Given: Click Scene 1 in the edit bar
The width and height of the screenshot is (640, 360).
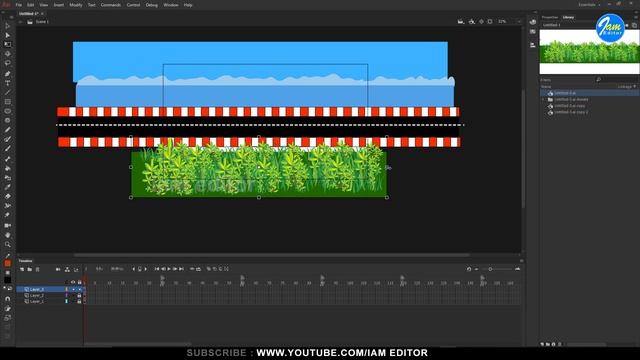Looking at the screenshot, I should (x=42, y=22).
